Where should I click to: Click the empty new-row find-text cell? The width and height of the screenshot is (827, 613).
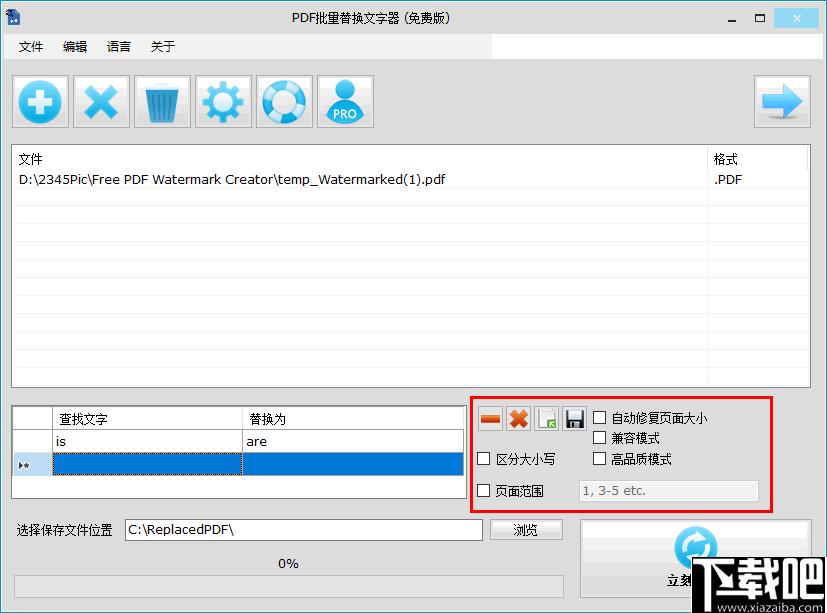147,464
